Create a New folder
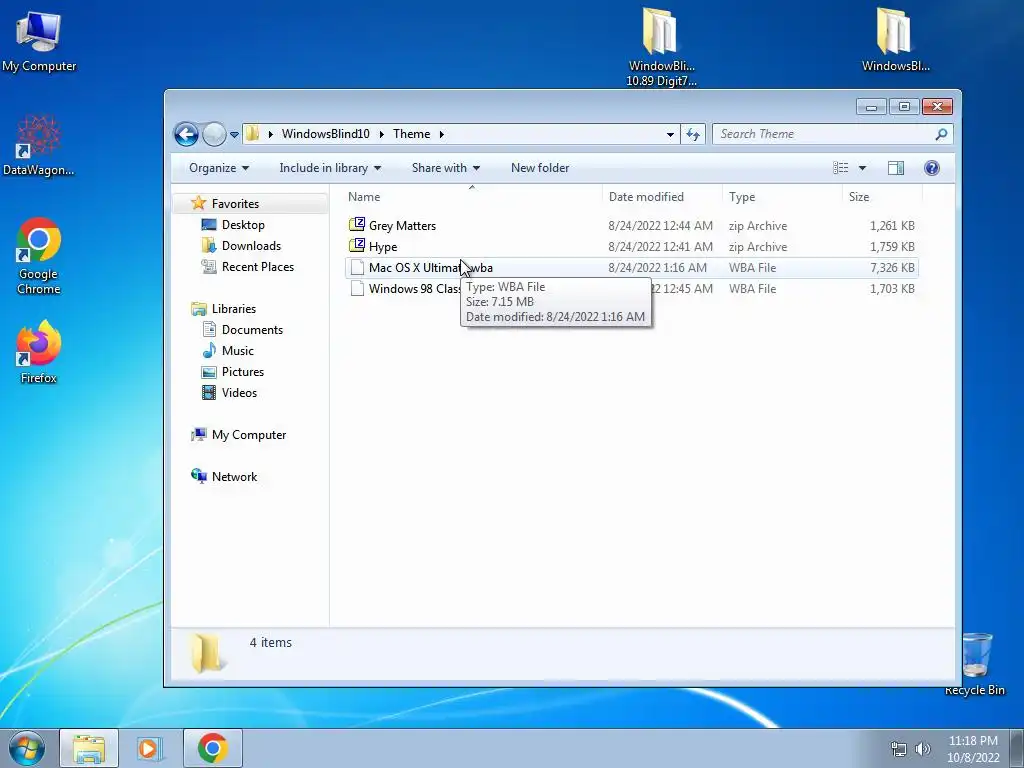The height and width of the screenshot is (768, 1024). tap(540, 168)
